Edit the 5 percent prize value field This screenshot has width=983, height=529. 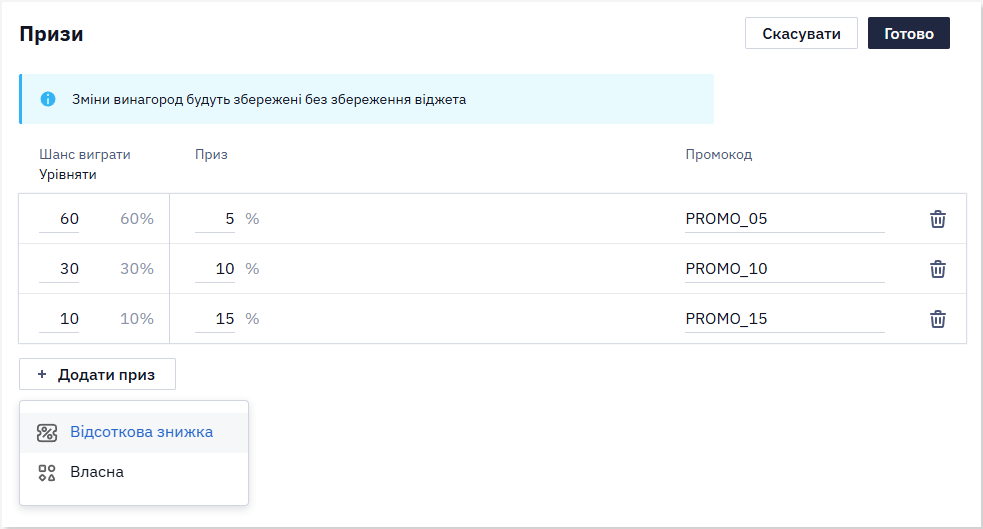(x=215, y=219)
